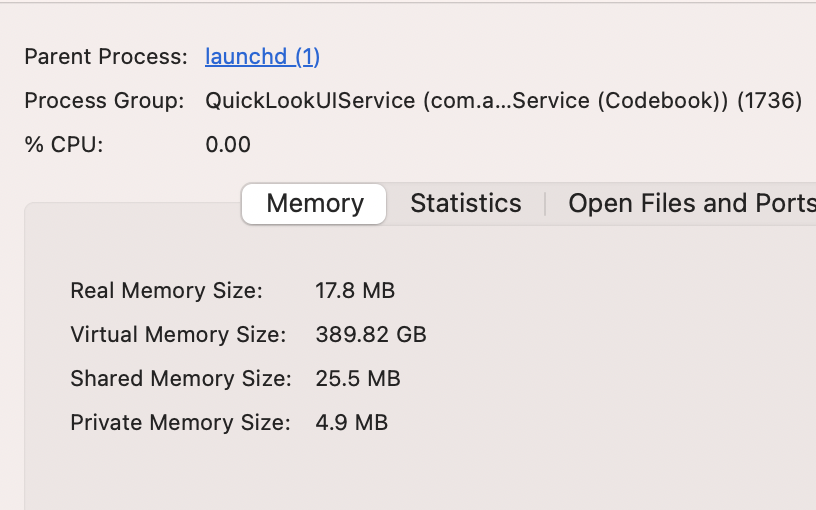816x510 pixels.
Task: Click the % CPU label
Action: pos(64,144)
